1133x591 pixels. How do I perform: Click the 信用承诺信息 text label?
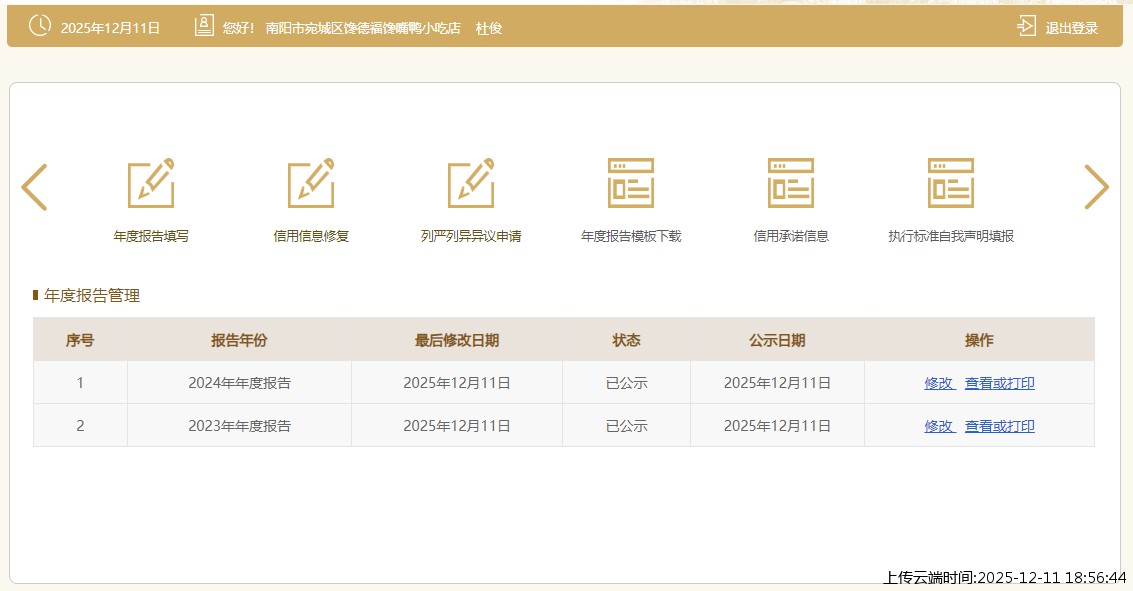pos(791,237)
